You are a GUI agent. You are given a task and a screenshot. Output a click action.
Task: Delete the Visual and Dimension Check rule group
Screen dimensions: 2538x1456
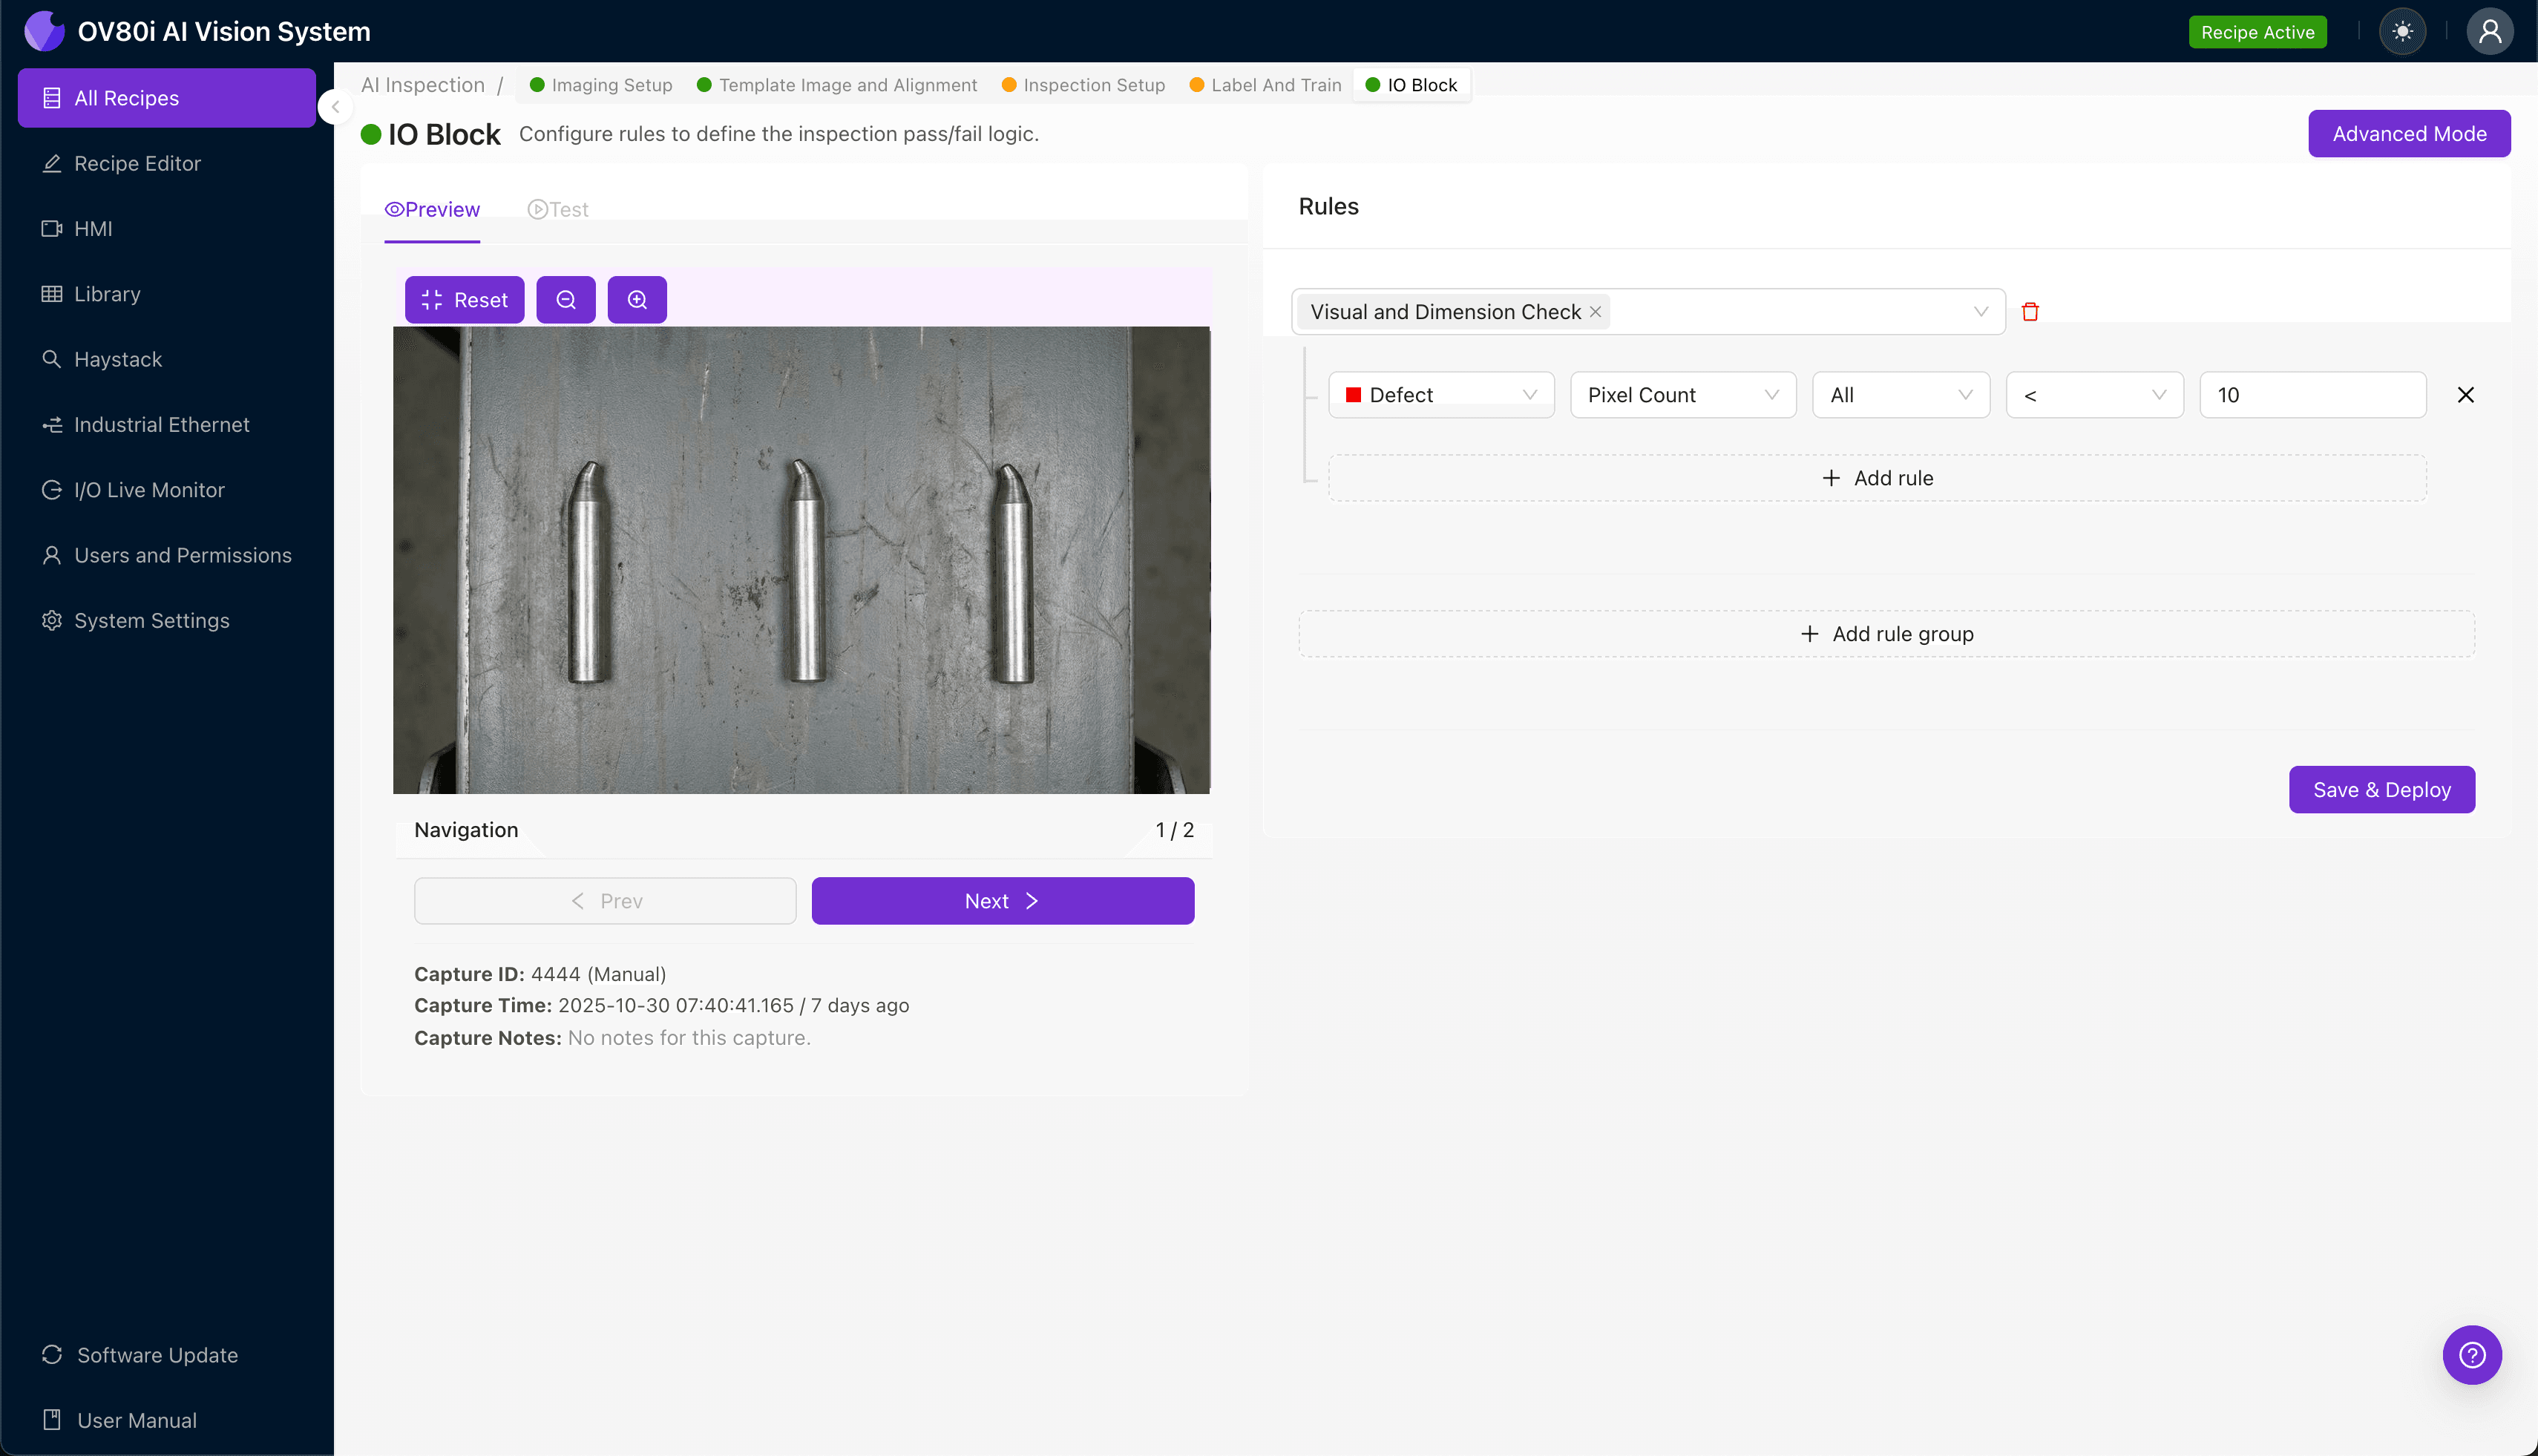[2031, 311]
